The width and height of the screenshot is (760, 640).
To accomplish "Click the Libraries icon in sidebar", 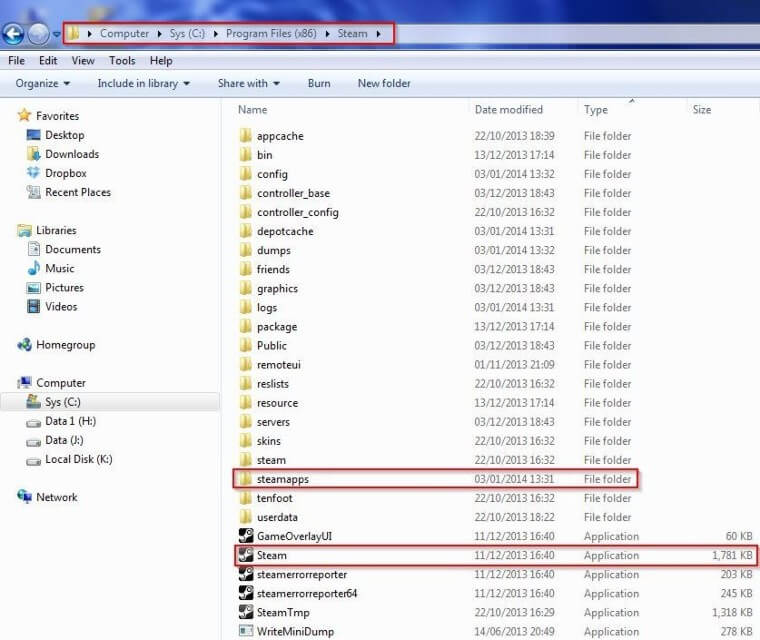I will (x=24, y=230).
